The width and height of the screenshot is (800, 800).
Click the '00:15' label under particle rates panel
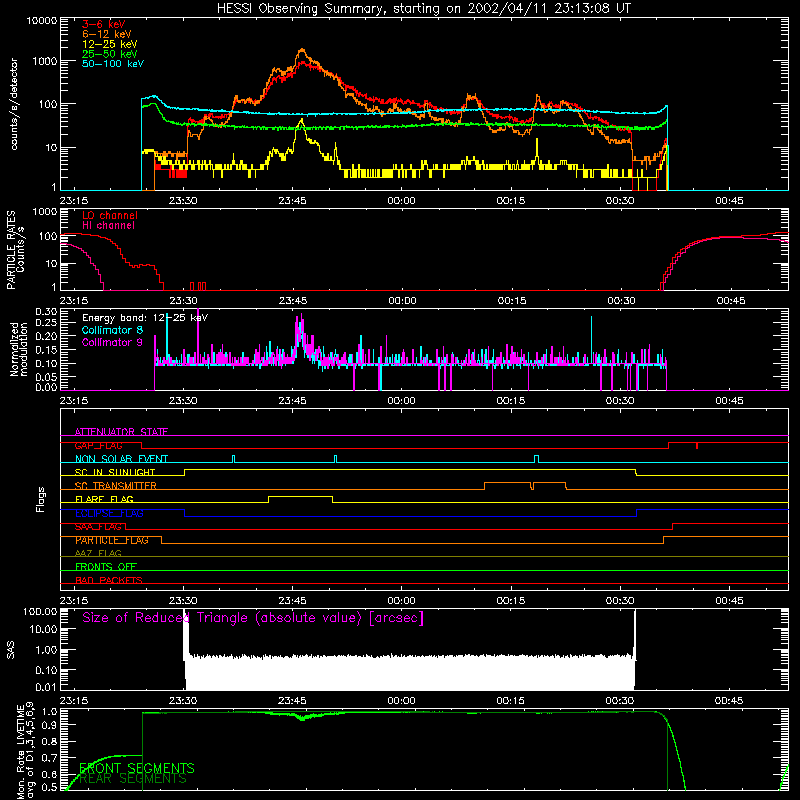(x=512, y=301)
